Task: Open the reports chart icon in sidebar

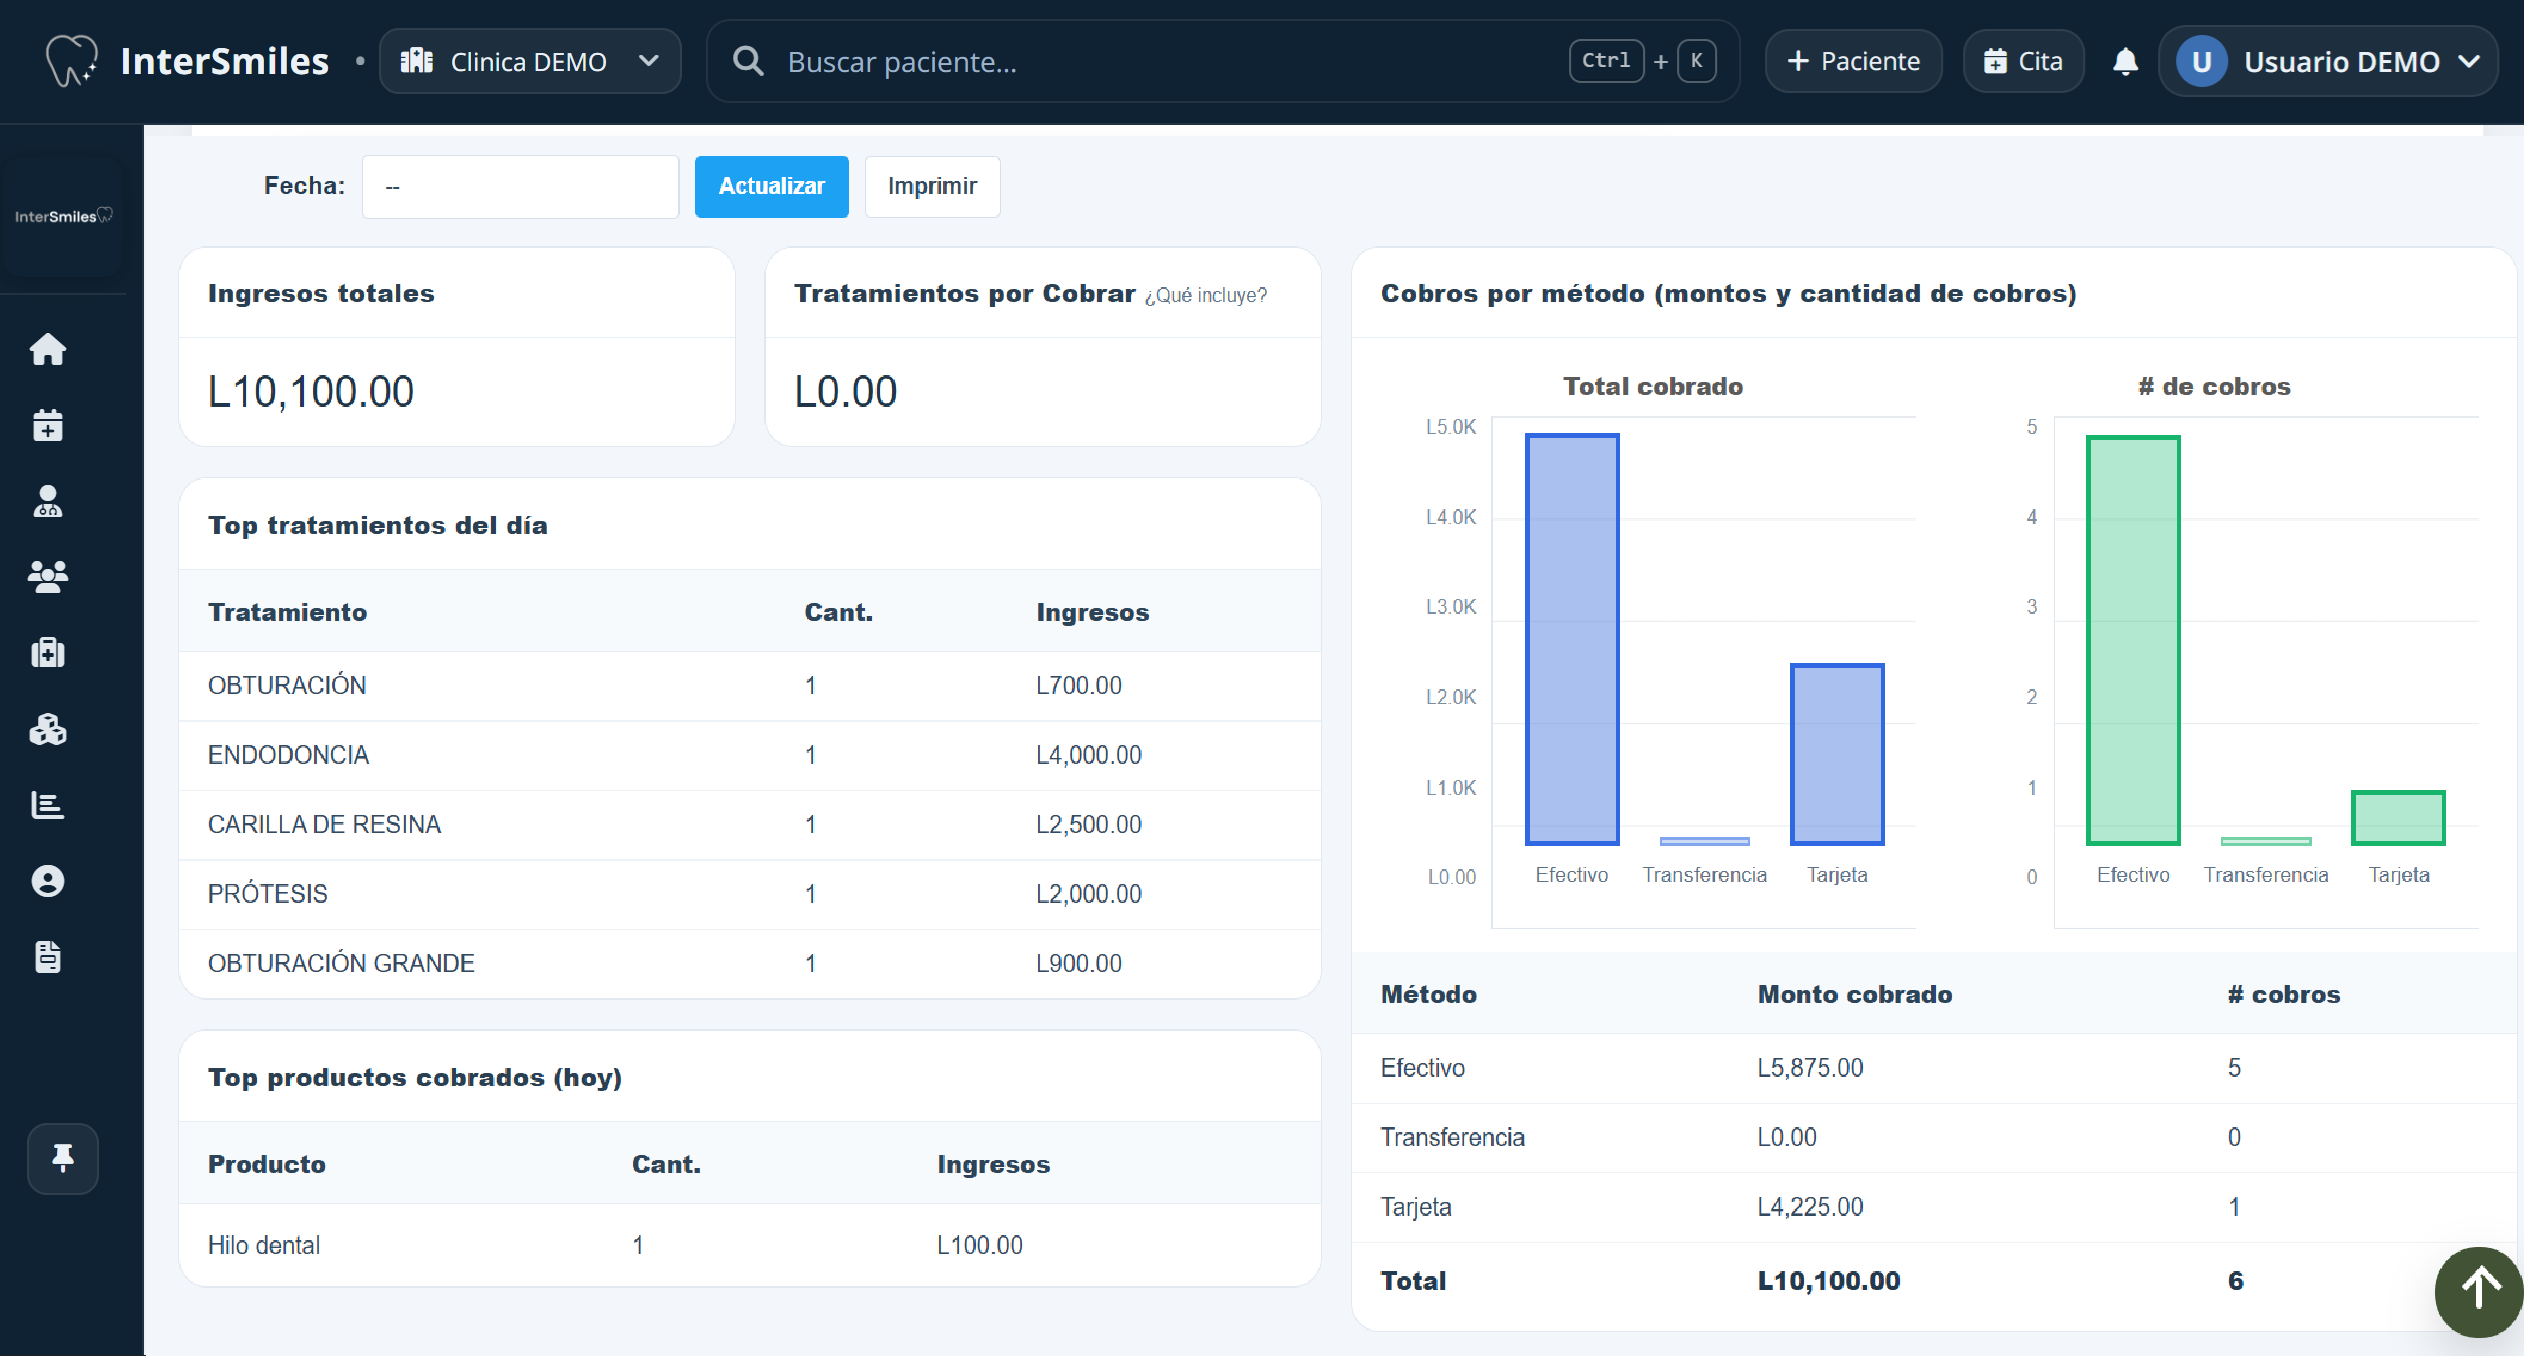Action: point(48,805)
